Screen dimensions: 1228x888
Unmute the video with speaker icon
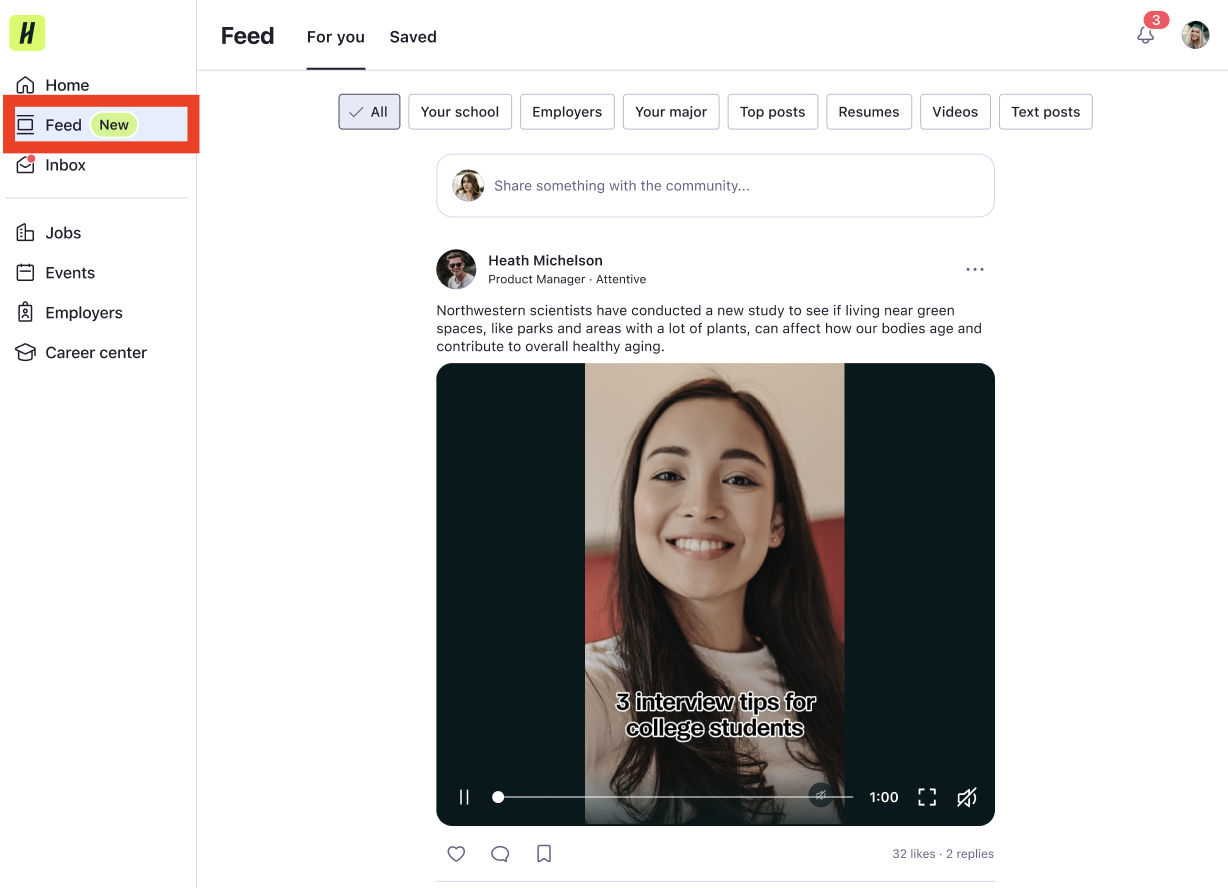coord(966,797)
